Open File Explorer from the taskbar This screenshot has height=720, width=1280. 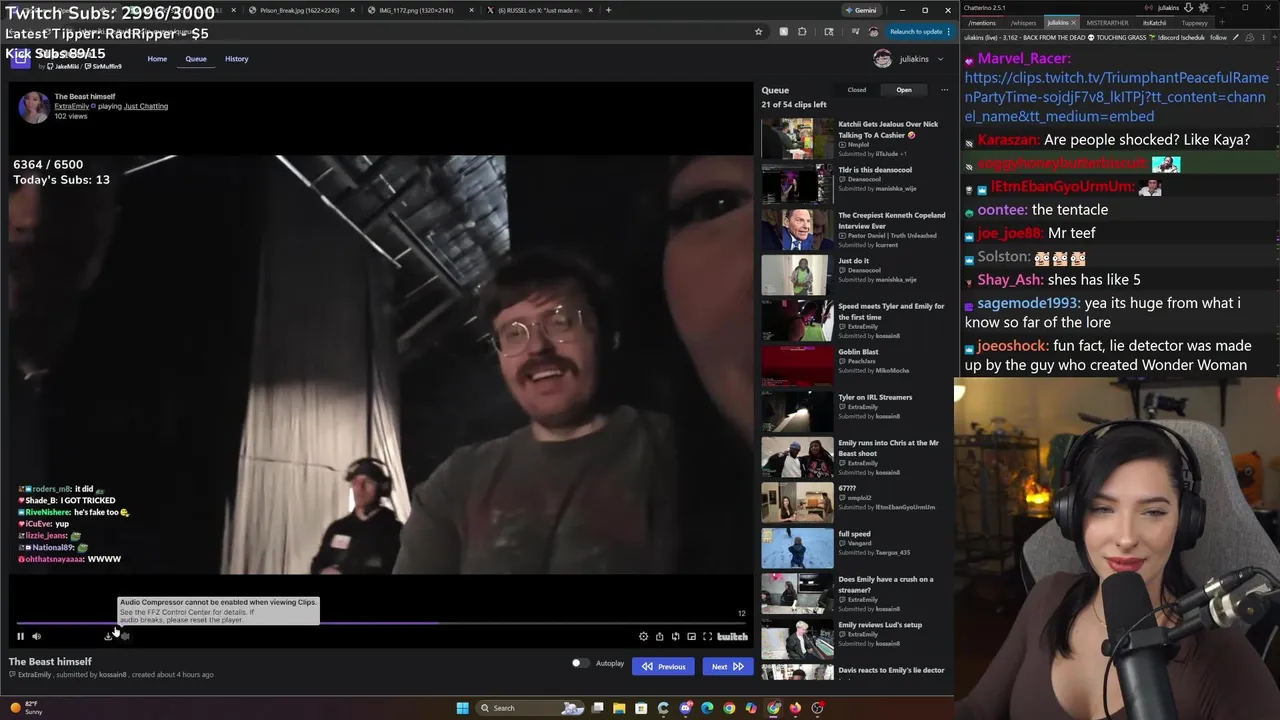tap(619, 708)
